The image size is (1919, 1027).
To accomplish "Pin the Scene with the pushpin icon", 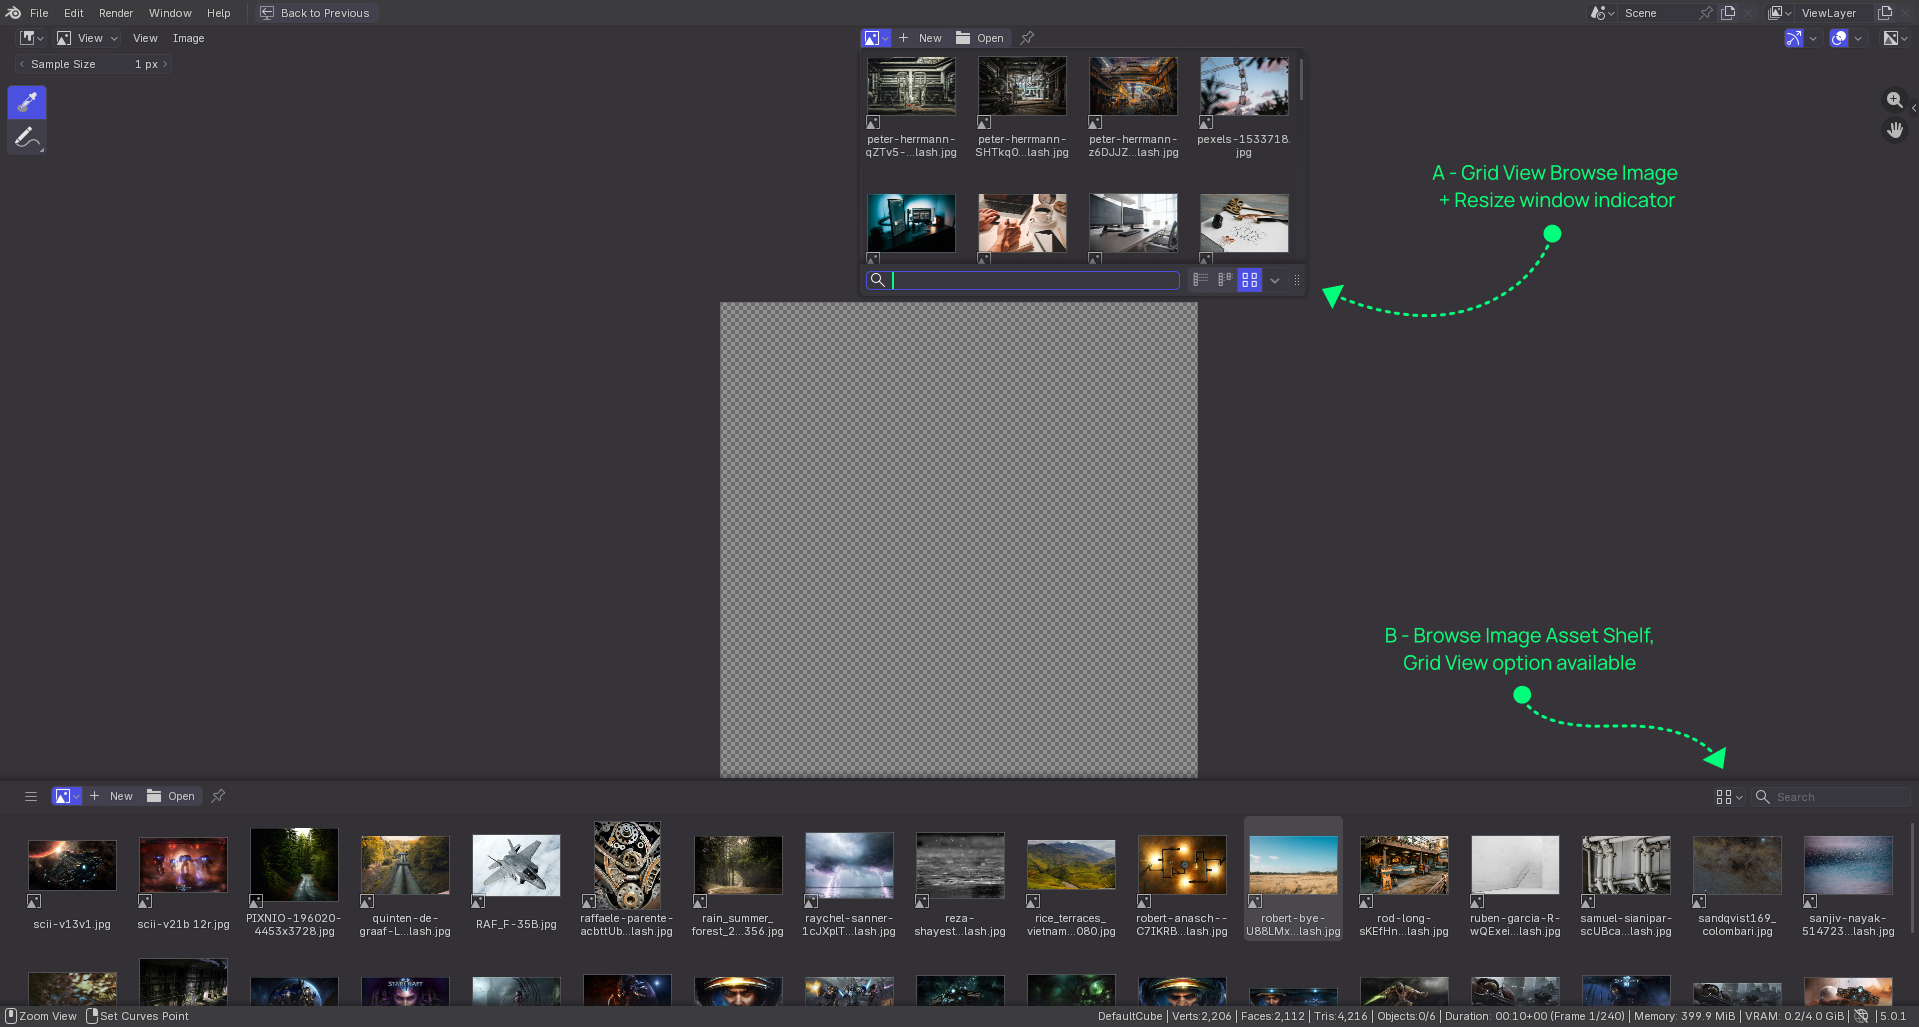I will click(1706, 13).
